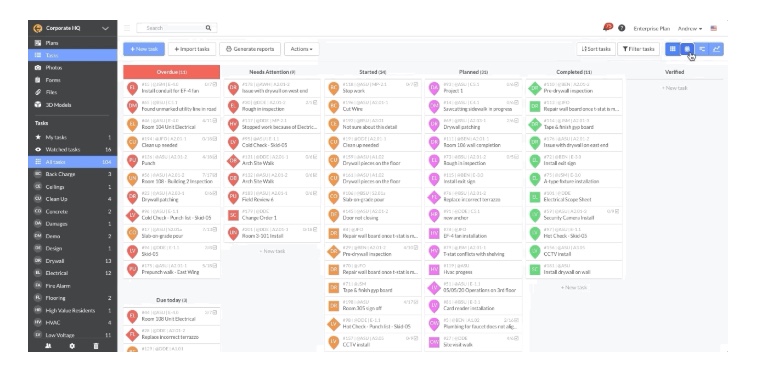Click the checklist counter on Rough in inspection in Needs Attention
This screenshot has height=366, width=764.
pos(311,102)
